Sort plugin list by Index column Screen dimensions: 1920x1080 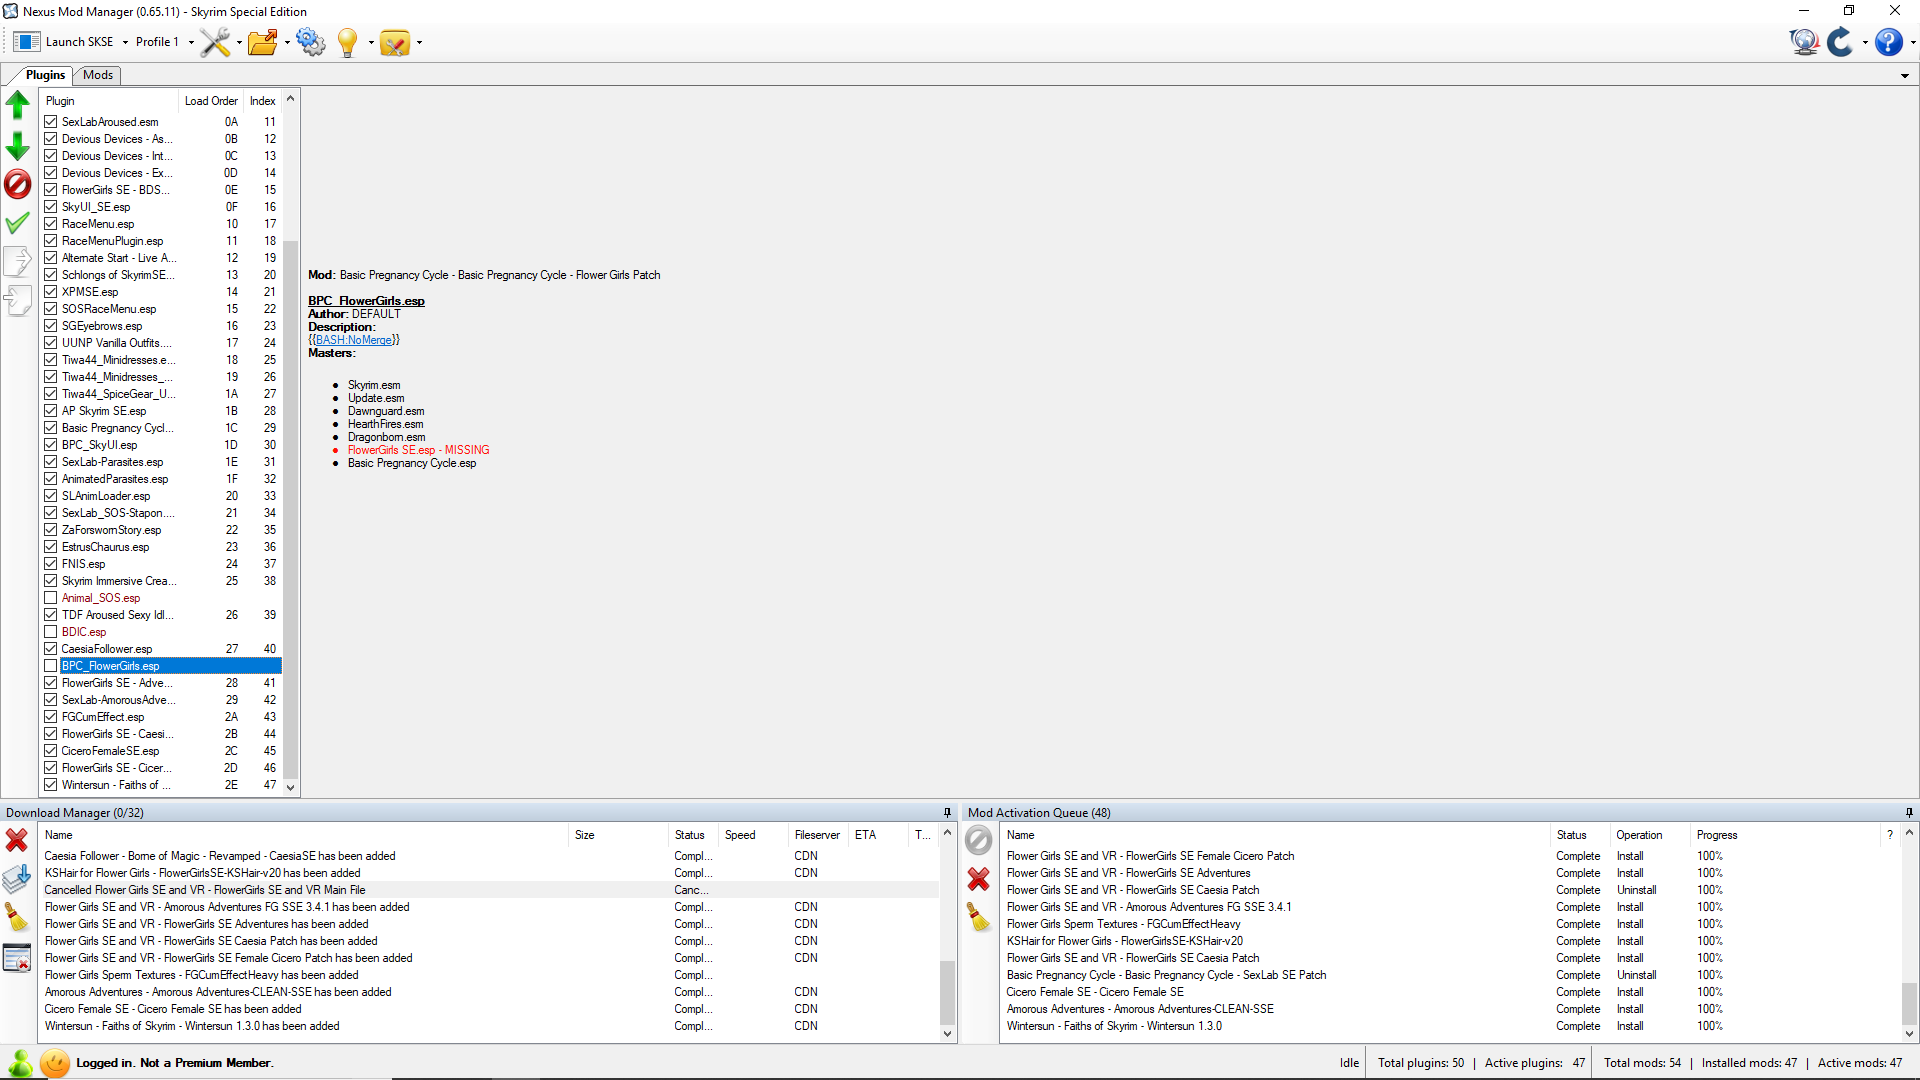[263, 101]
